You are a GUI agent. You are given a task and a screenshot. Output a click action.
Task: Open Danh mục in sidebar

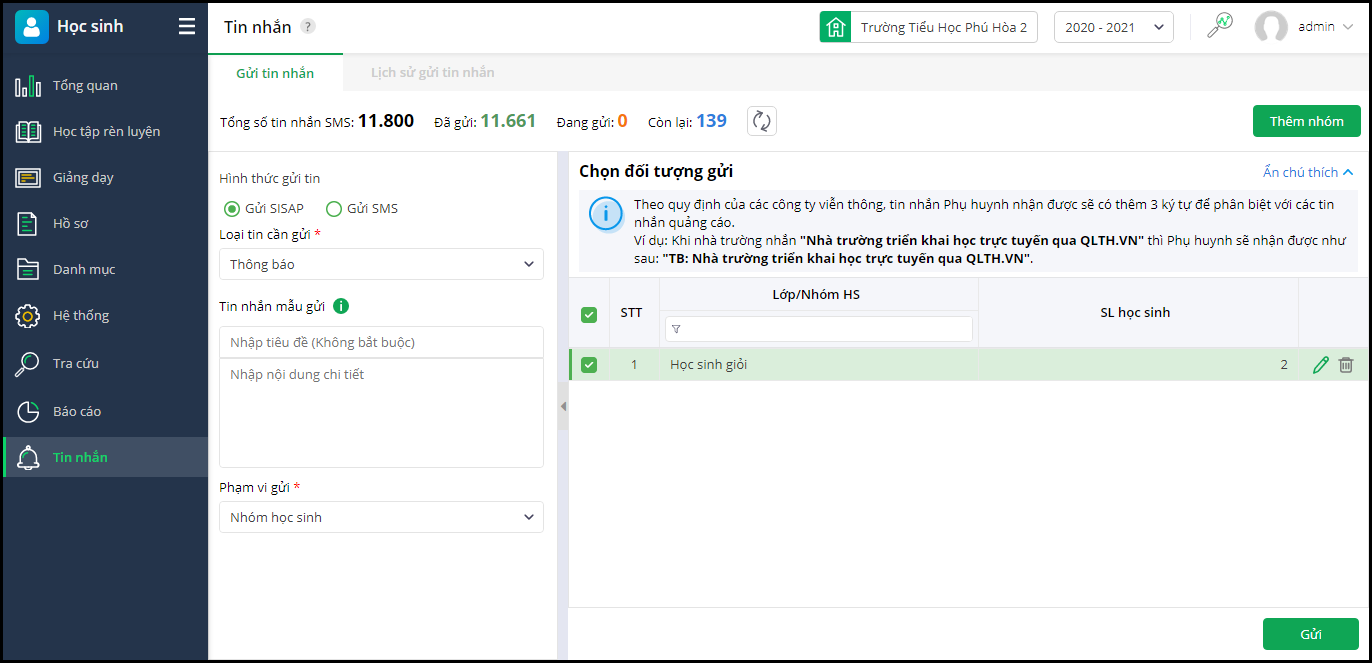pyautogui.click(x=105, y=269)
